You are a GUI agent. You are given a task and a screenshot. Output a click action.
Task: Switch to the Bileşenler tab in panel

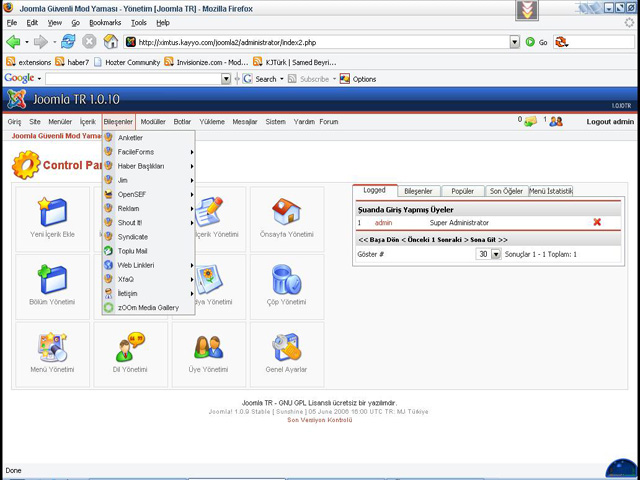[x=418, y=191]
